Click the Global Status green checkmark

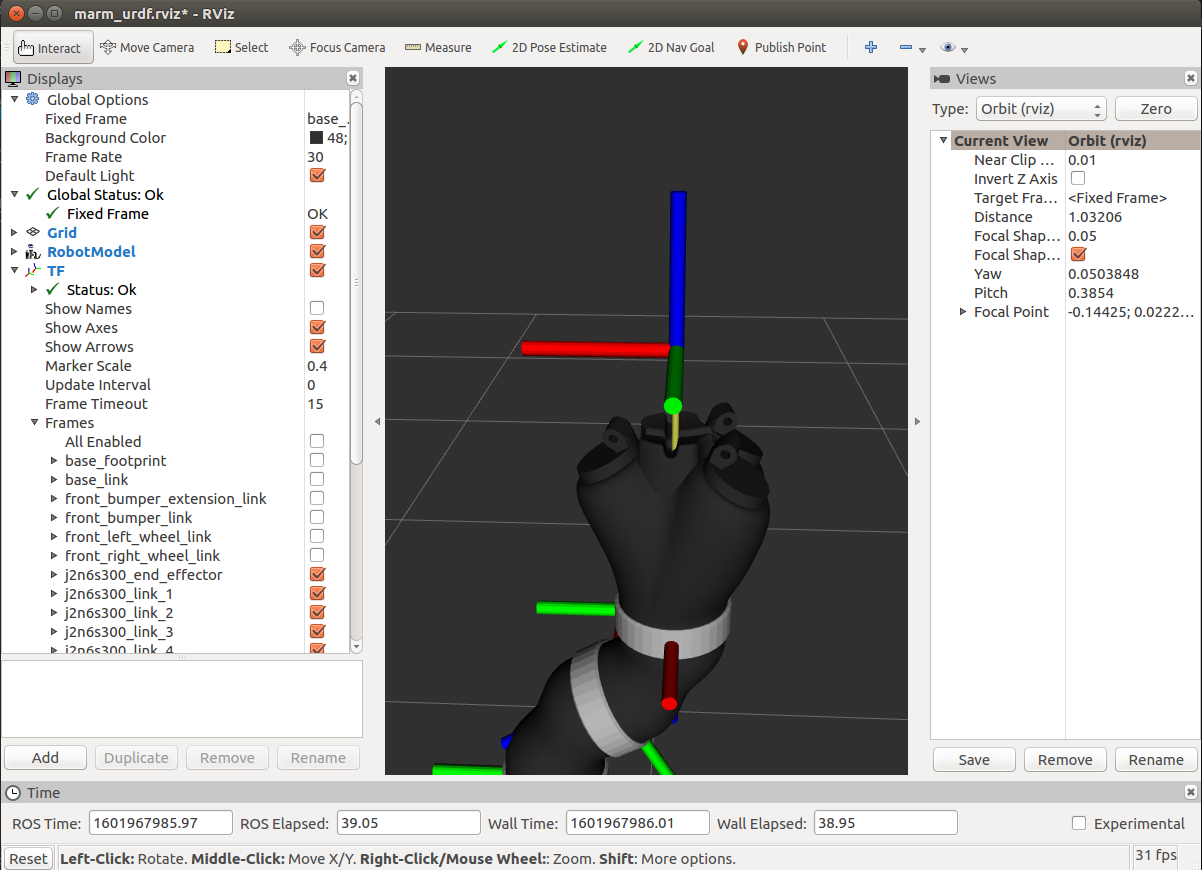(33, 194)
